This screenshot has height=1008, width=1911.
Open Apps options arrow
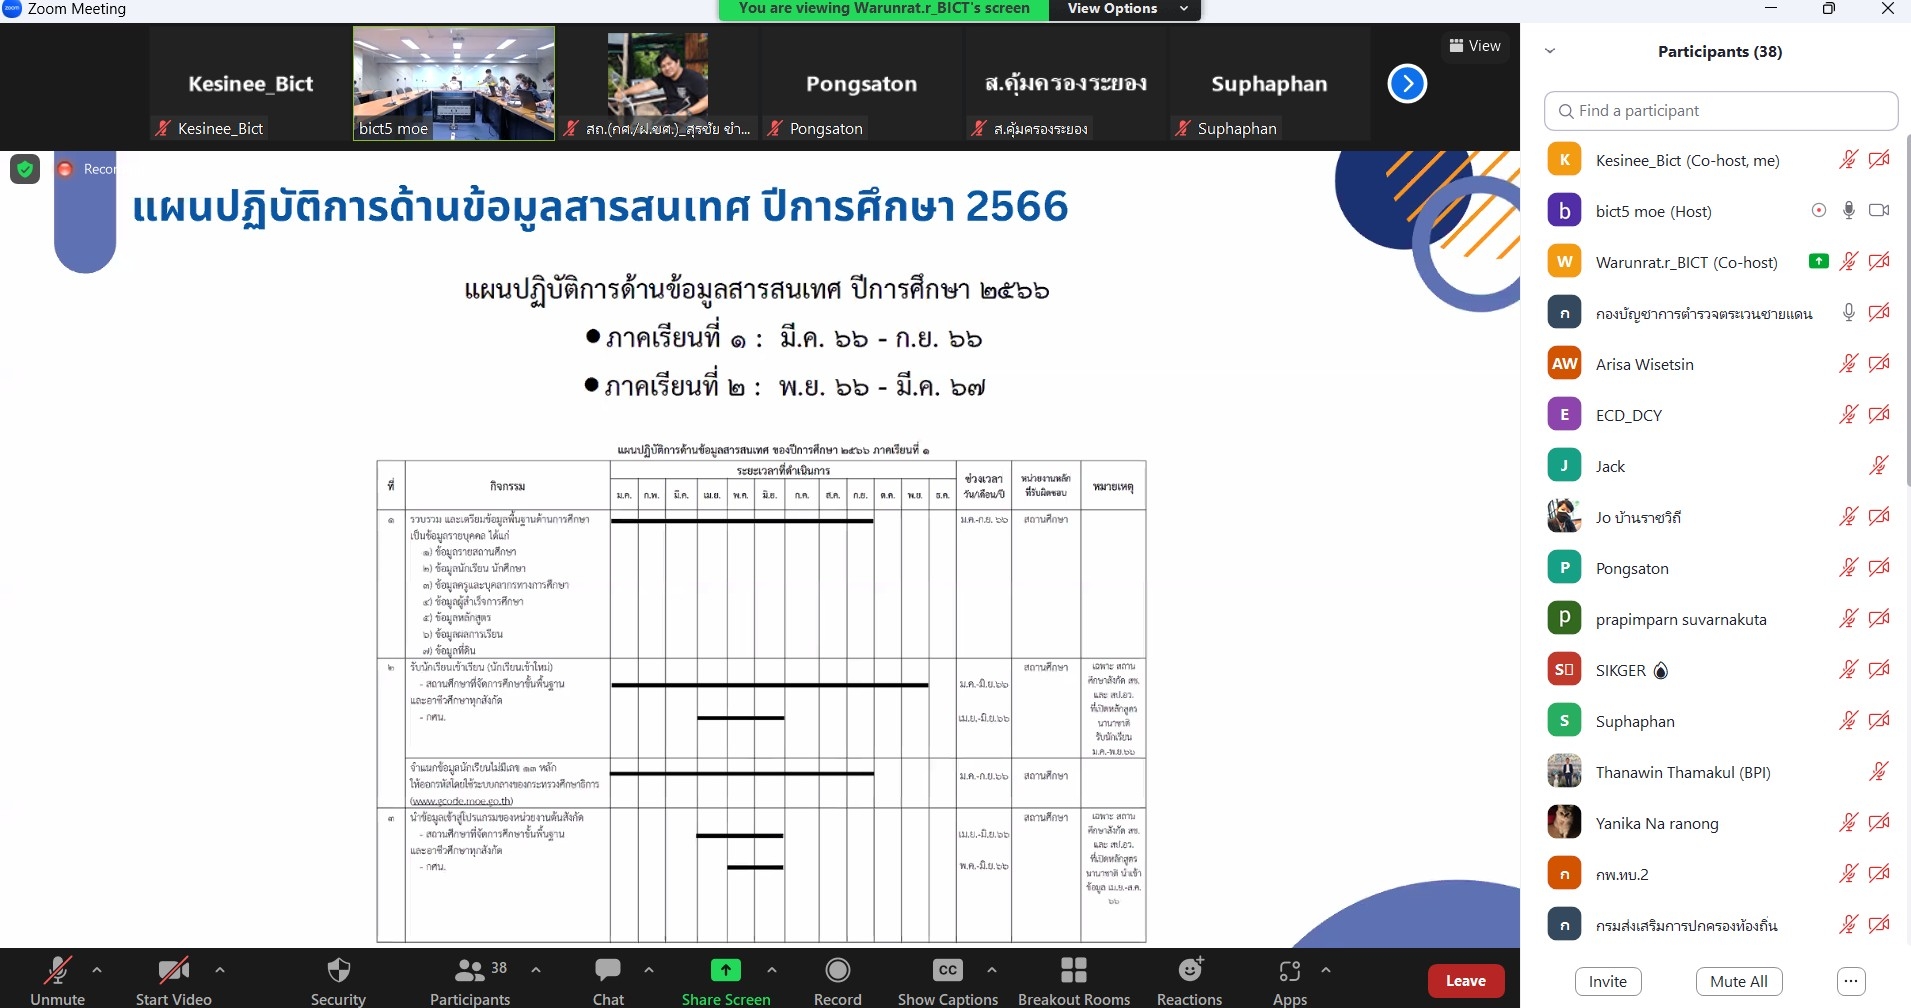pos(1326,970)
